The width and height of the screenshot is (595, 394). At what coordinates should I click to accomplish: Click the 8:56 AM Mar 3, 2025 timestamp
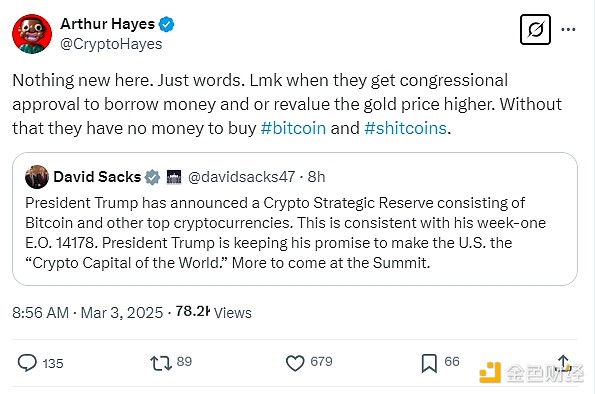(88, 313)
